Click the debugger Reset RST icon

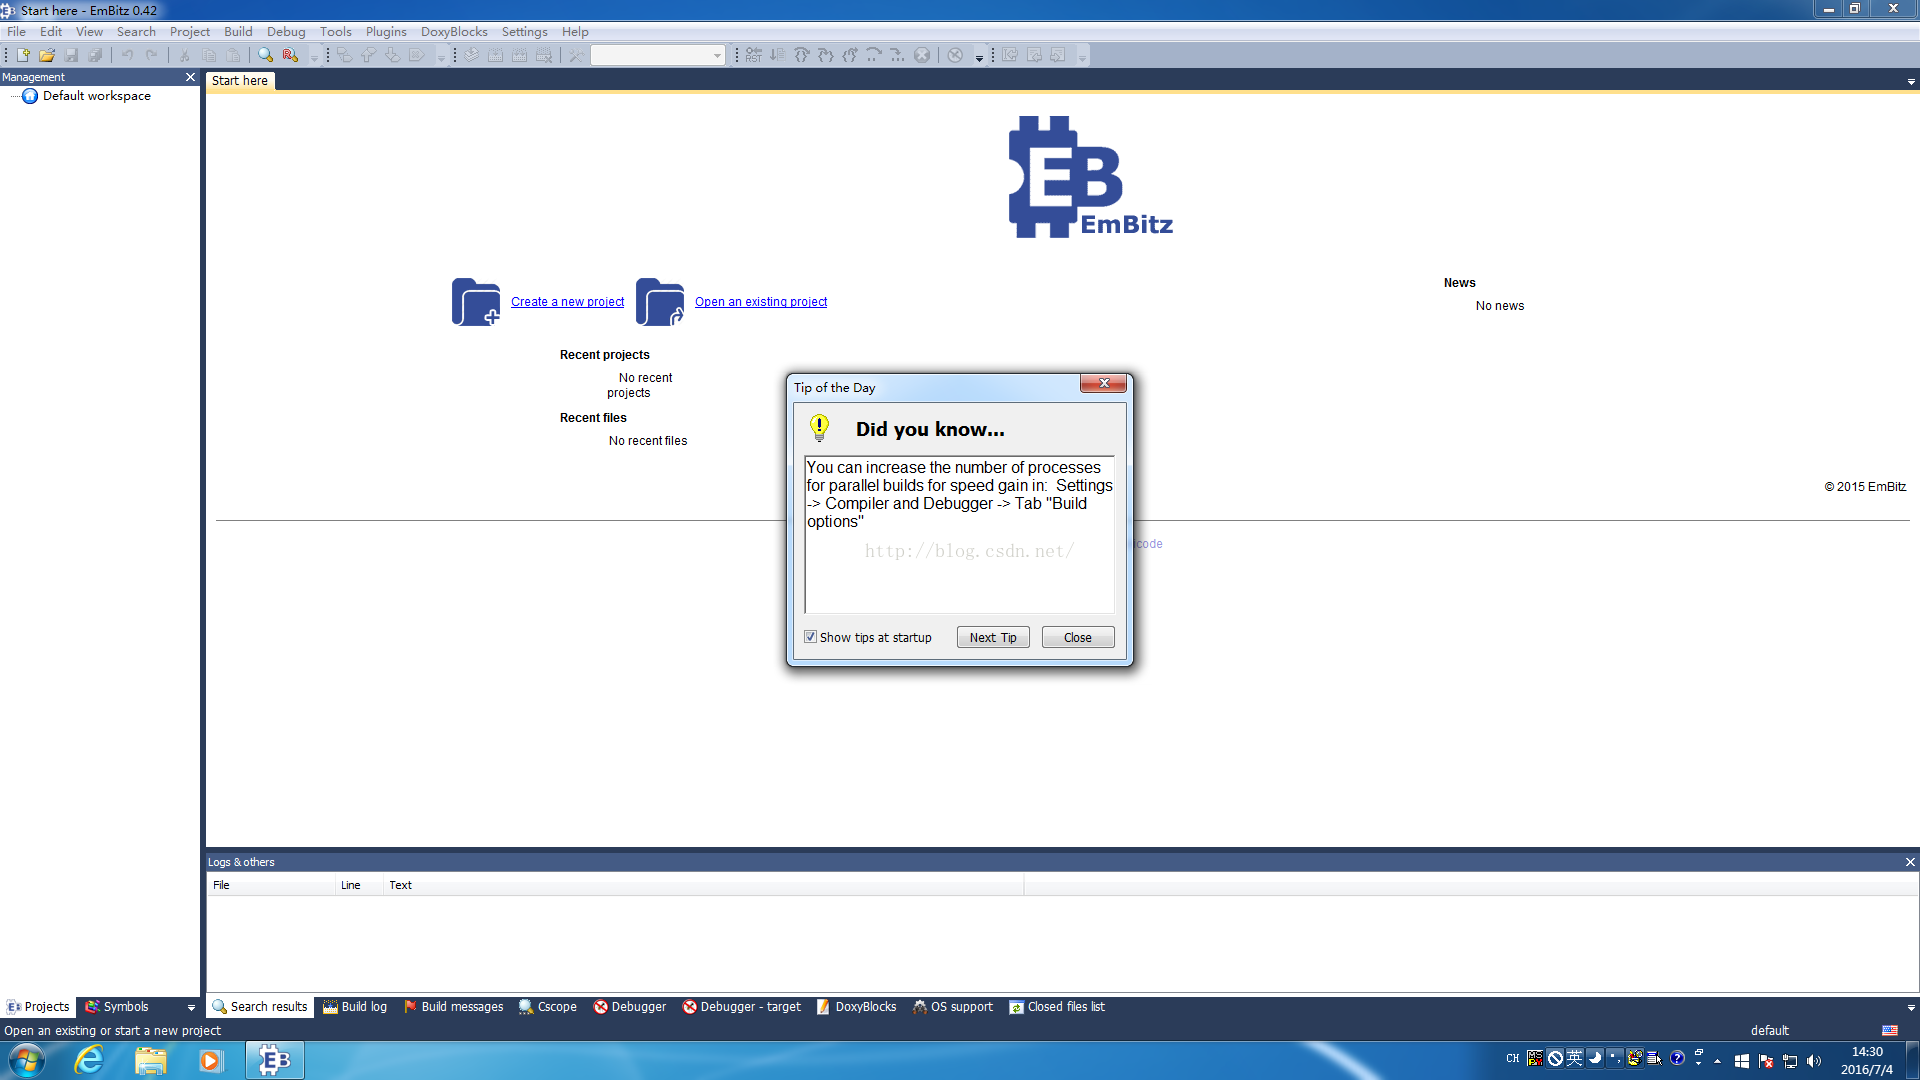pos(753,55)
